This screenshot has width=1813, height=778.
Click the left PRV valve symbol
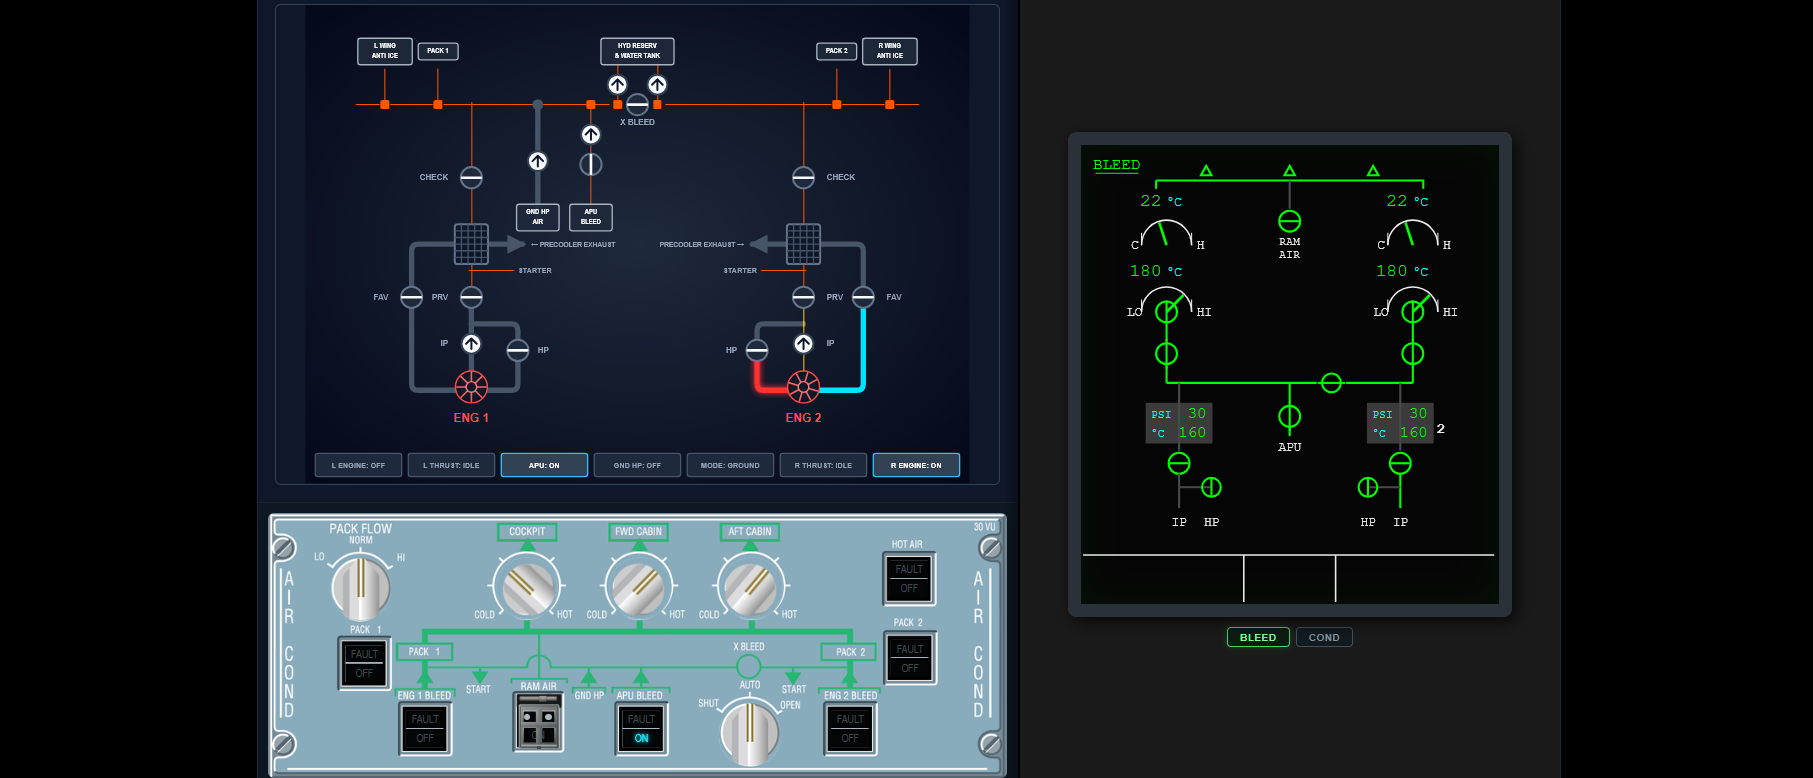tap(471, 297)
